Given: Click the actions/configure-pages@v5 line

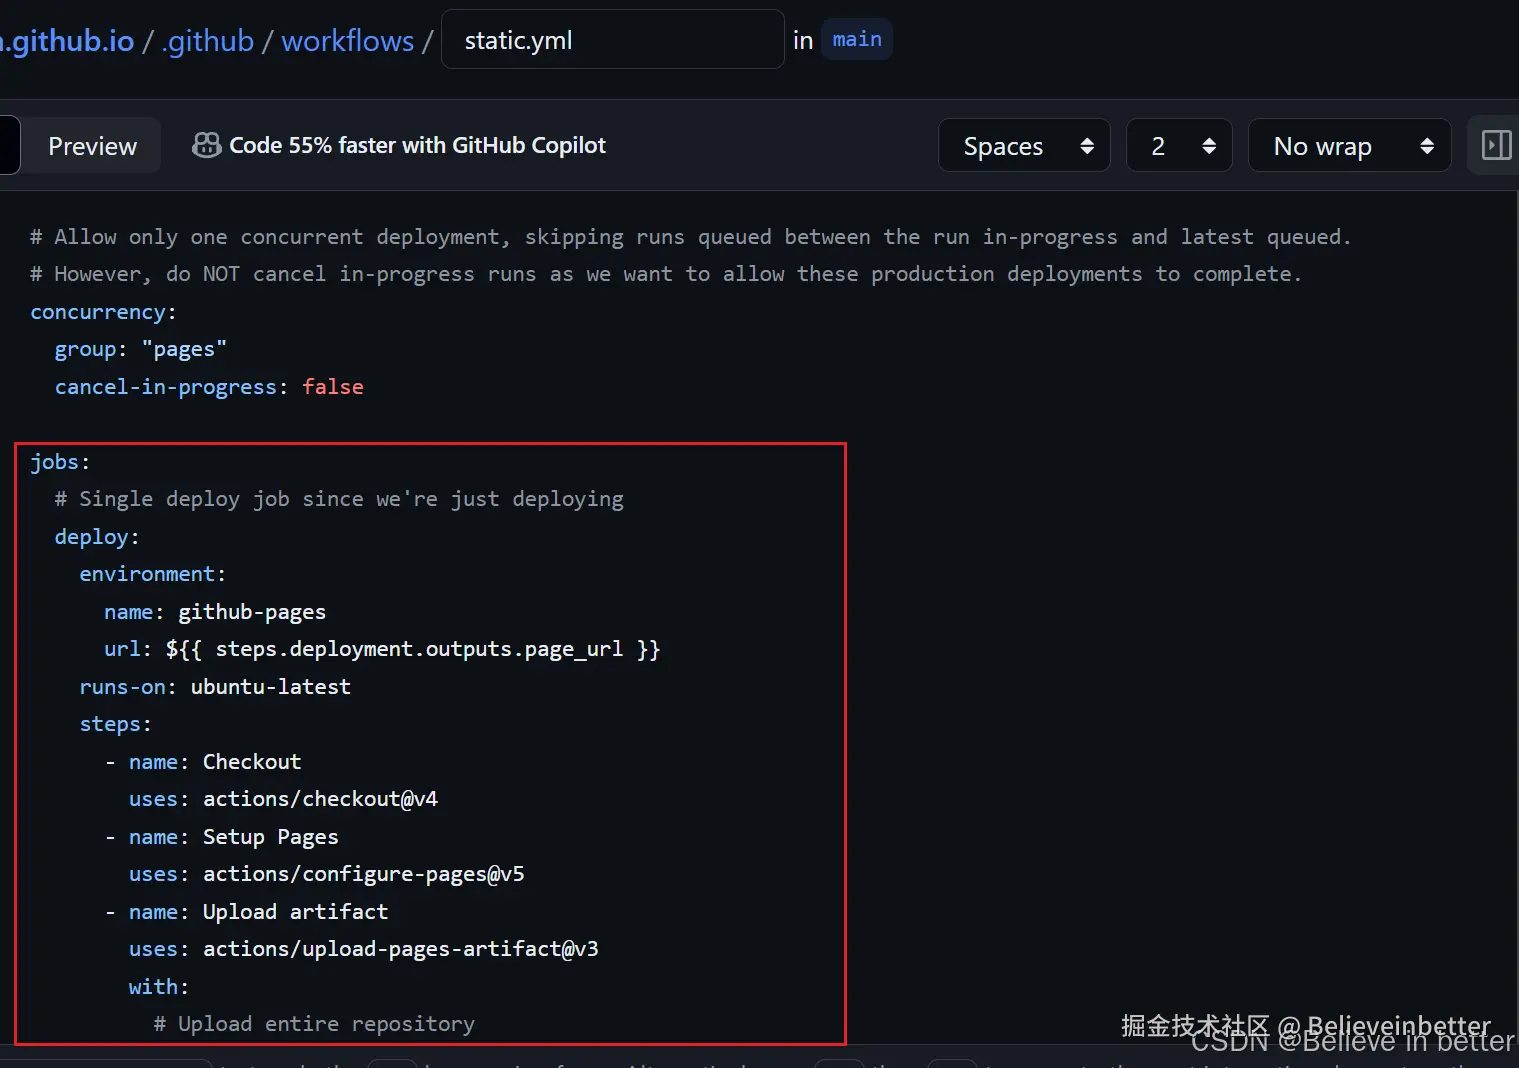Looking at the screenshot, I should coord(327,874).
